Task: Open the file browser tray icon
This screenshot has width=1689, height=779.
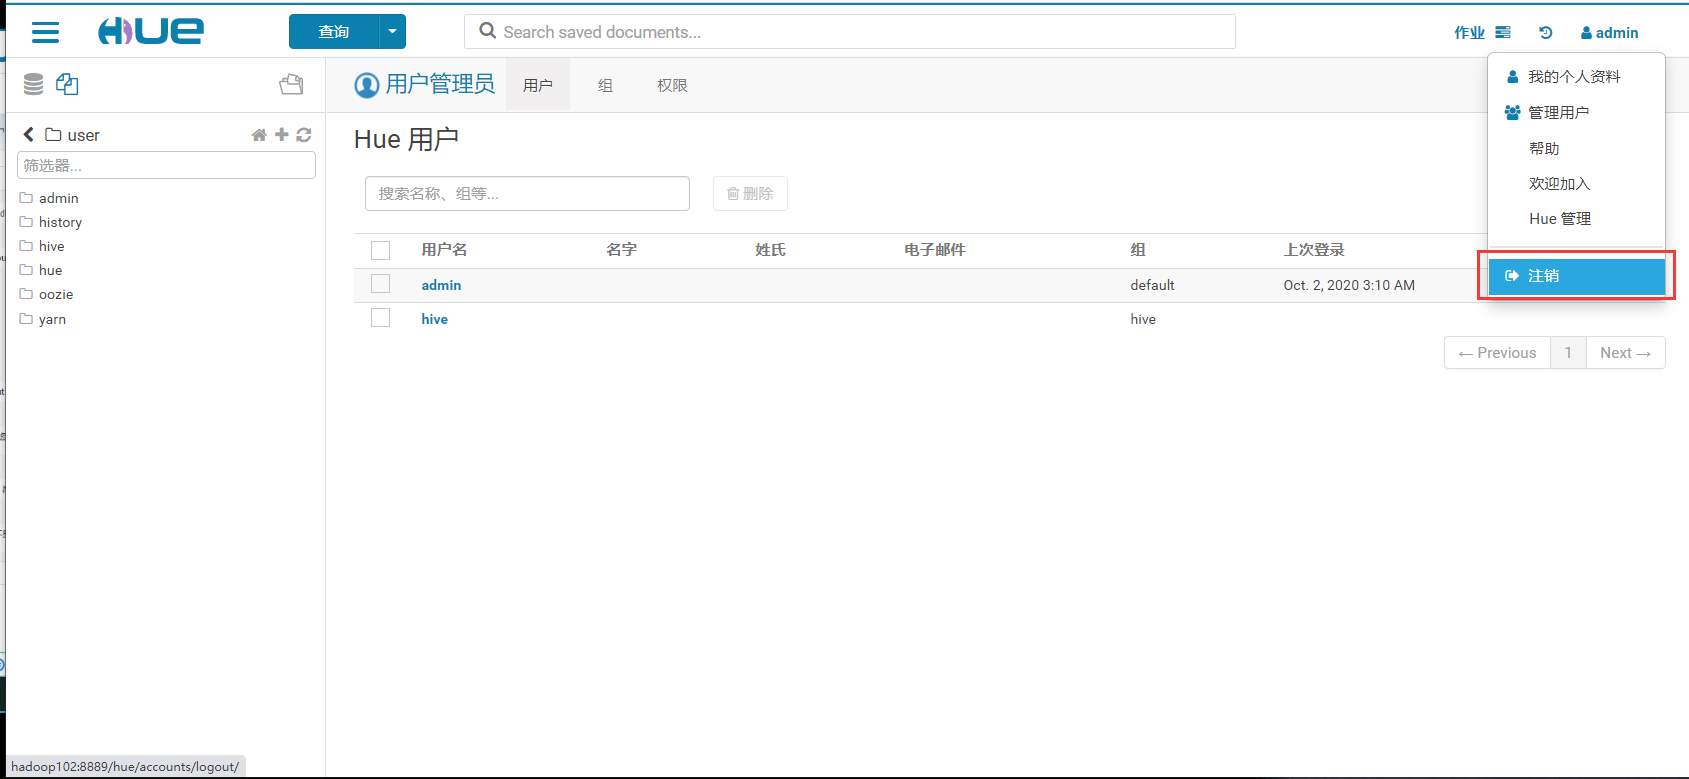Action: pos(291,84)
